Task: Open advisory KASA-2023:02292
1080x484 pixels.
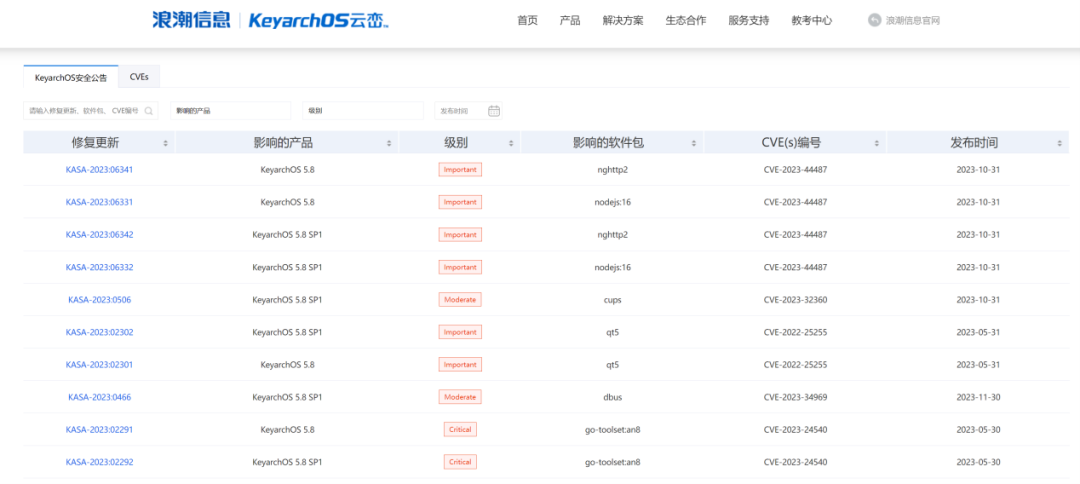Action: (x=99, y=462)
